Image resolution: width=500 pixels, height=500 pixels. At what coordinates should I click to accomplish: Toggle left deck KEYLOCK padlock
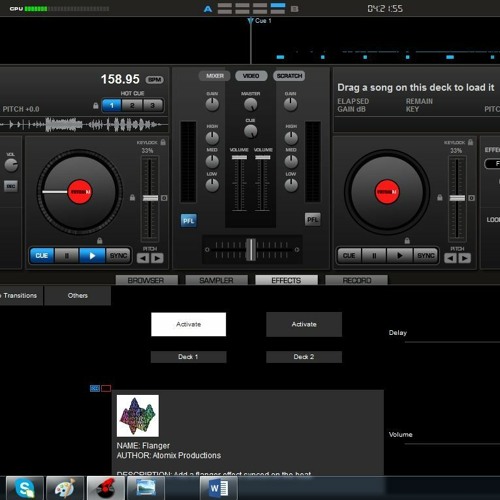(163, 142)
